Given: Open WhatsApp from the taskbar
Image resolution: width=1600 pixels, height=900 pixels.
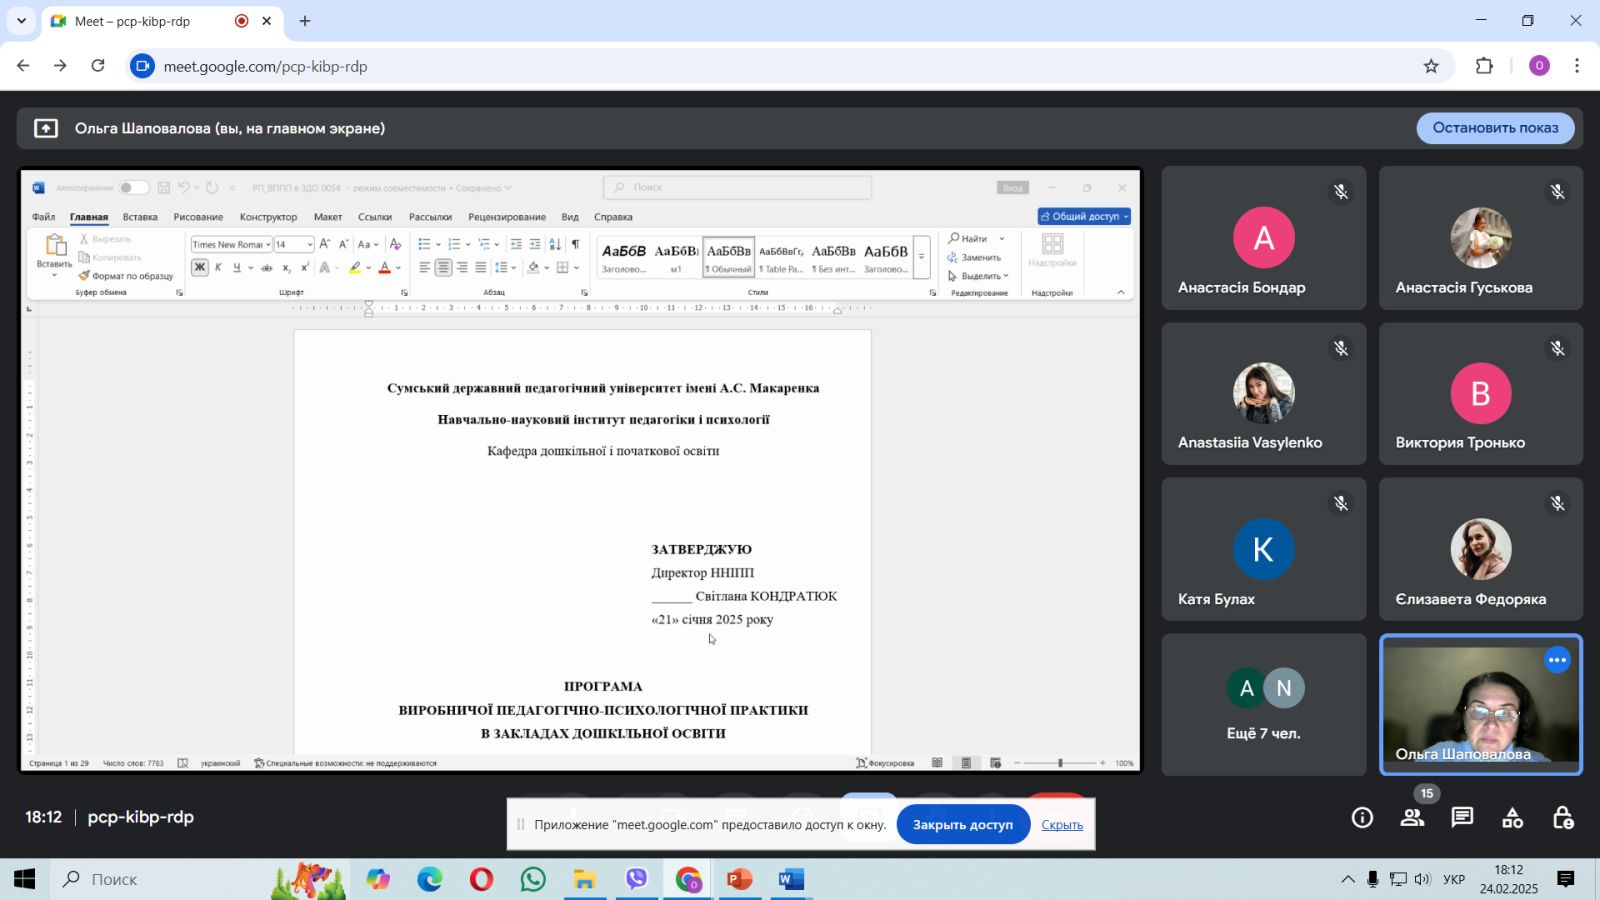Looking at the screenshot, I should click(533, 879).
